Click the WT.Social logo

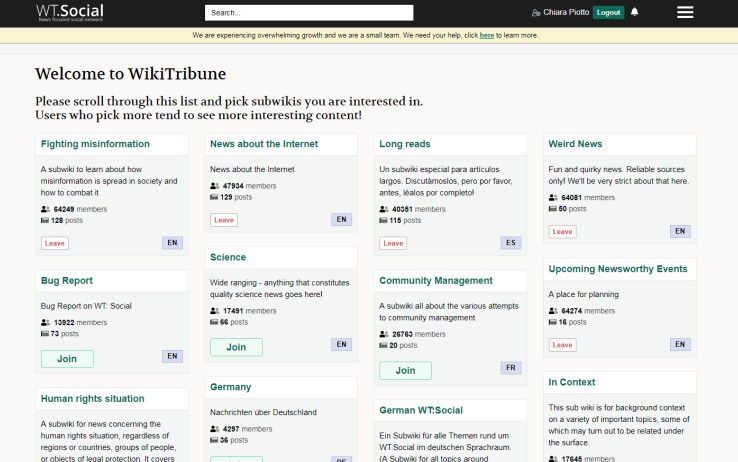70,12
